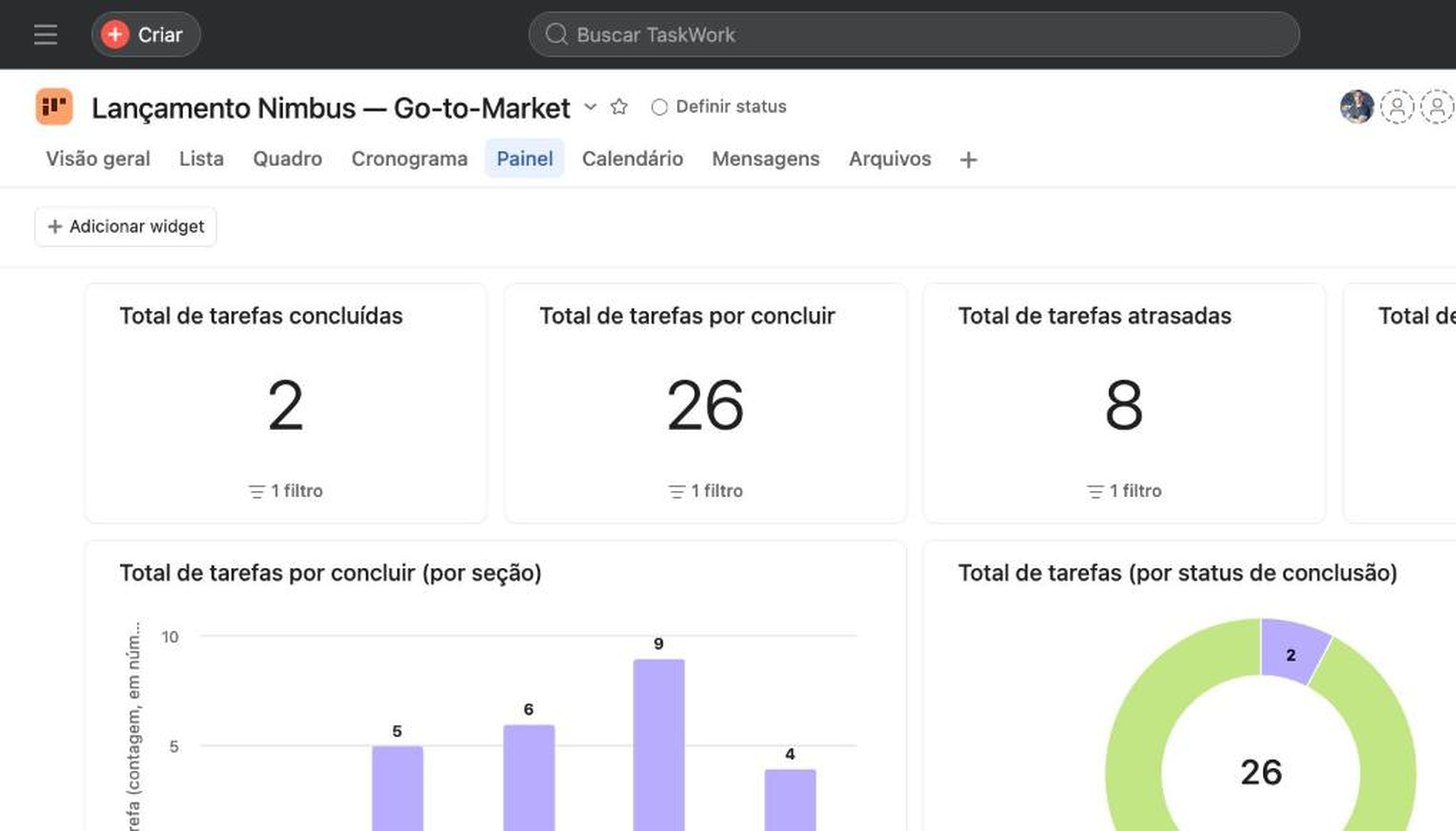1456x831 pixels.
Task: Switch to Visão geral tab
Action: (98, 159)
